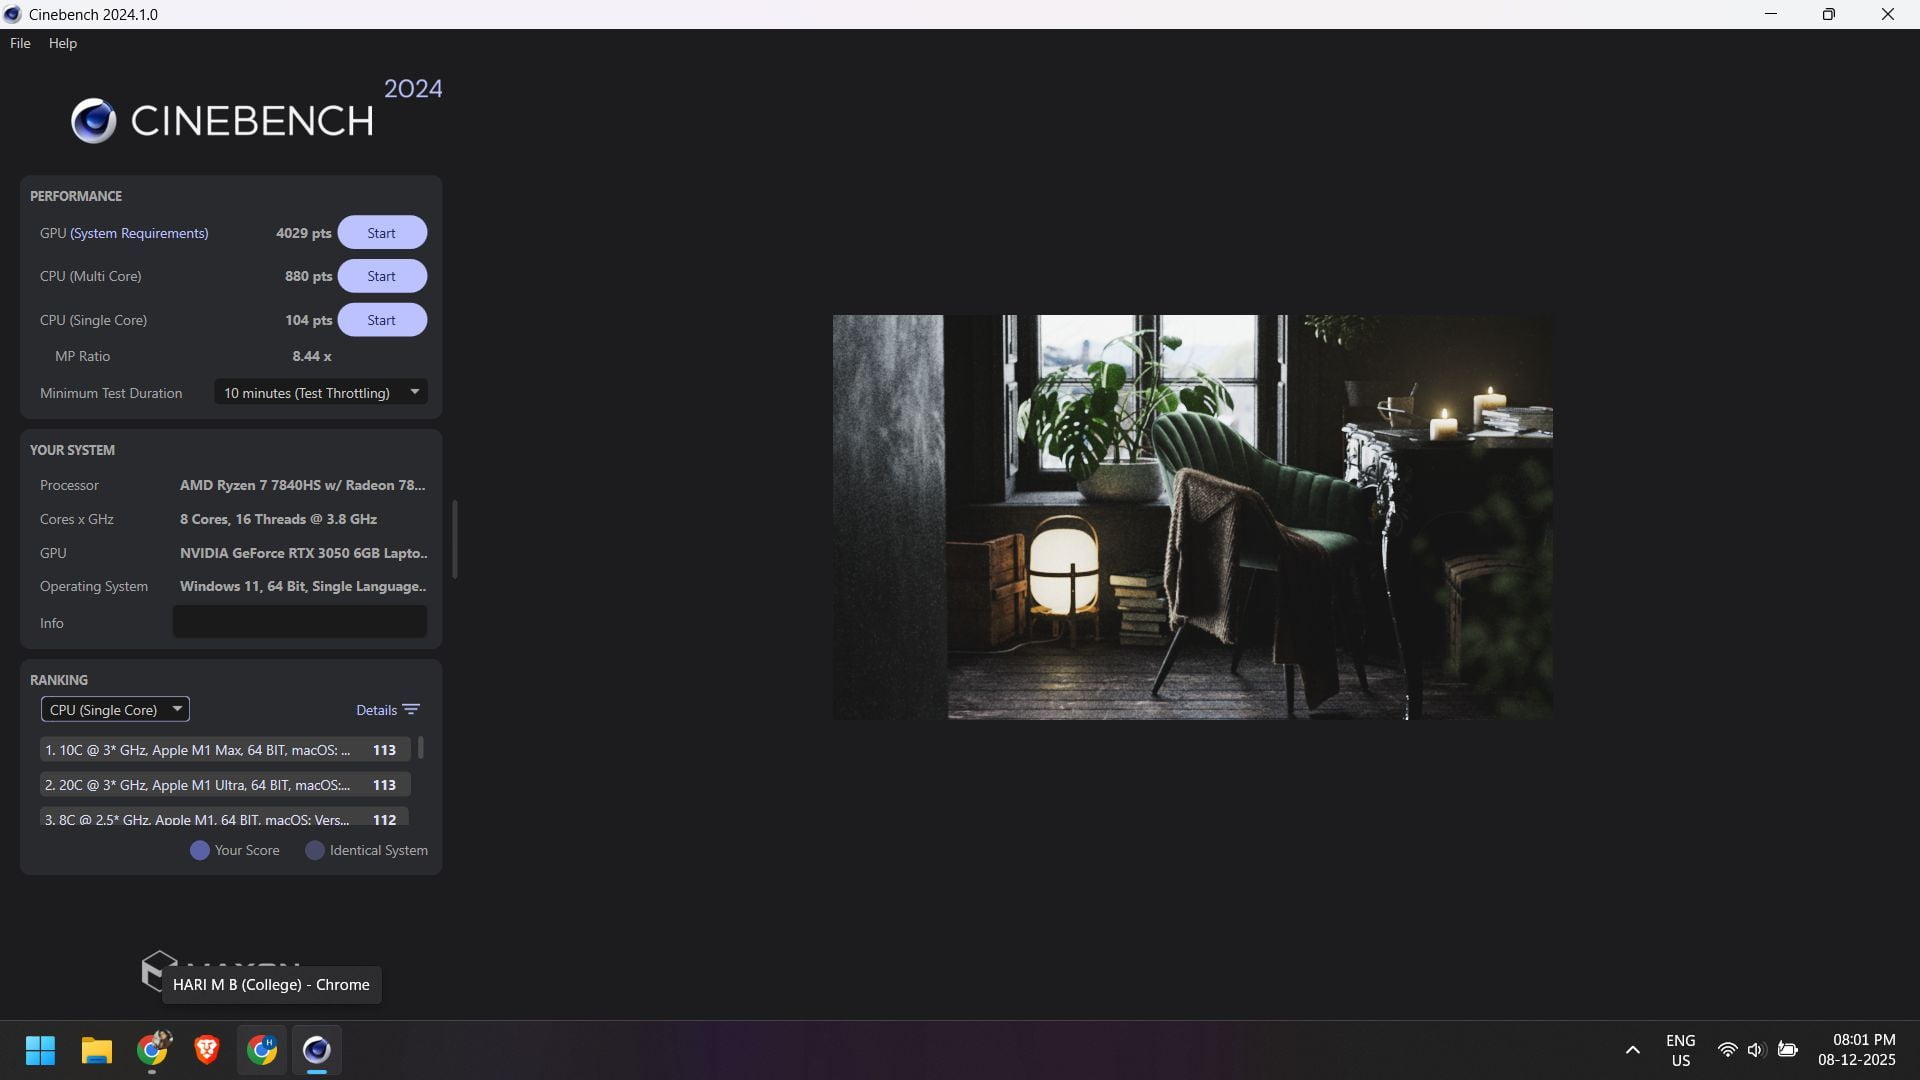The width and height of the screenshot is (1920, 1080).
Task: Click the Your Score color indicator
Action: pyautogui.click(x=200, y=850)
